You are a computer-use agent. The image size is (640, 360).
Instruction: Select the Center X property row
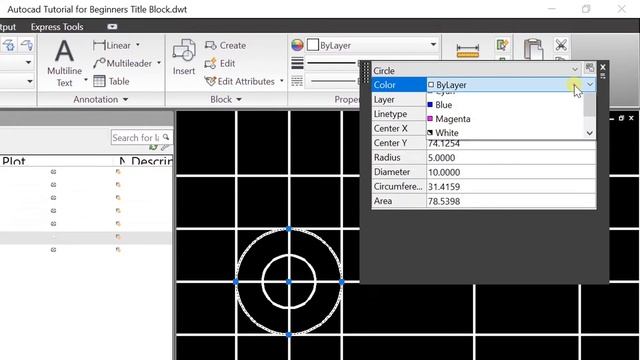coord(399,129)
